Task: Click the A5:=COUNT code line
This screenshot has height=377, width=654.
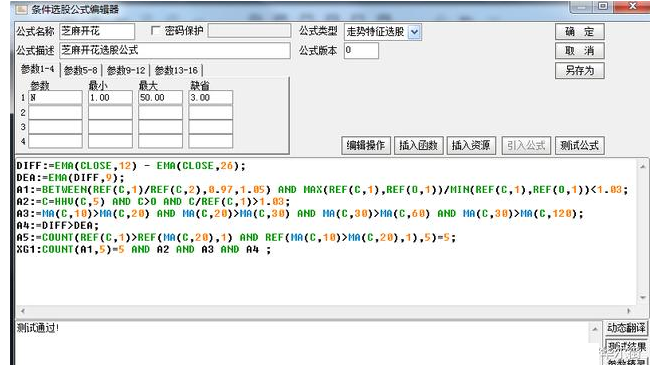Action: click(x=236, y=238)
